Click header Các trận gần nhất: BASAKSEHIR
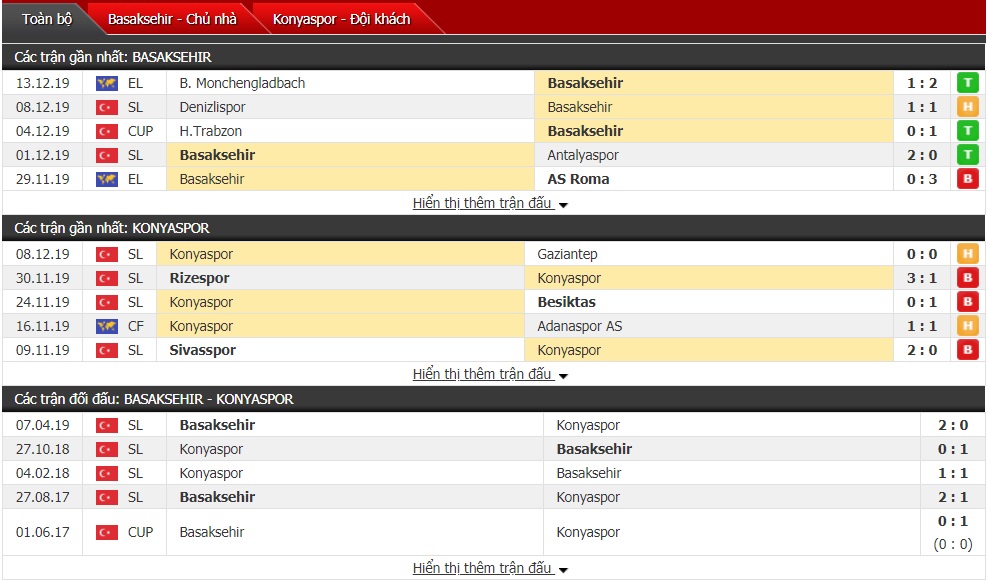Image resolution: width=988 pixels, height=582 pixels. pyautogui.click(x=113, y=57)
